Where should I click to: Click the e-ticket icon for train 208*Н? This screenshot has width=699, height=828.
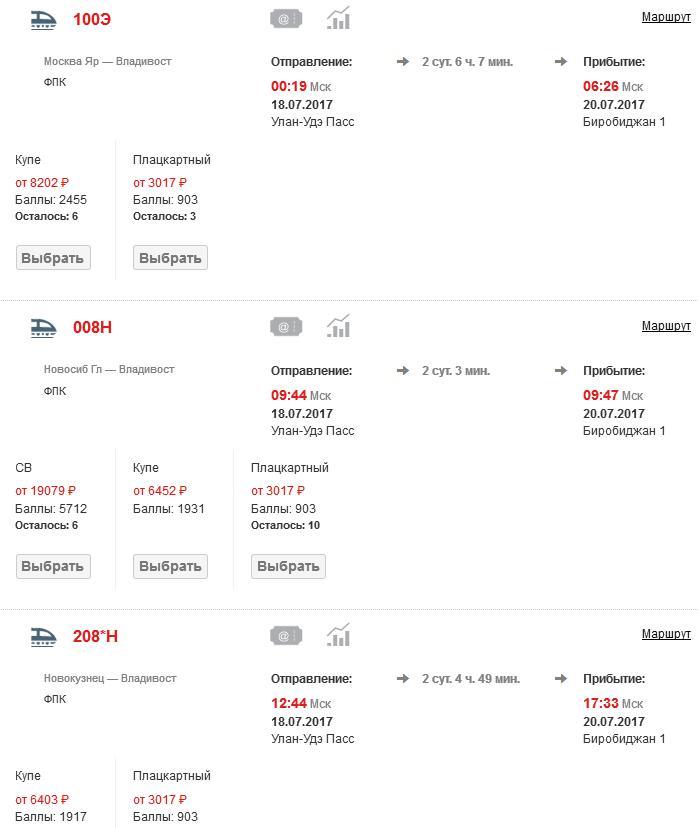pos(286,635)
